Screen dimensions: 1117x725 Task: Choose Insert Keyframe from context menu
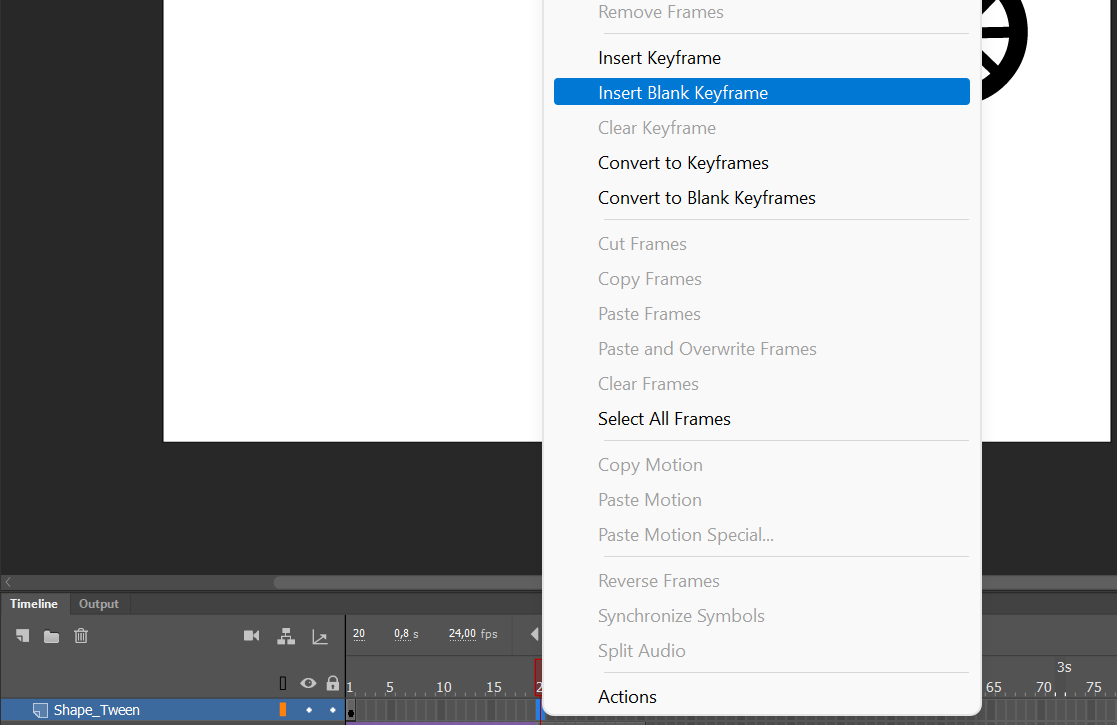coord(762,58)
